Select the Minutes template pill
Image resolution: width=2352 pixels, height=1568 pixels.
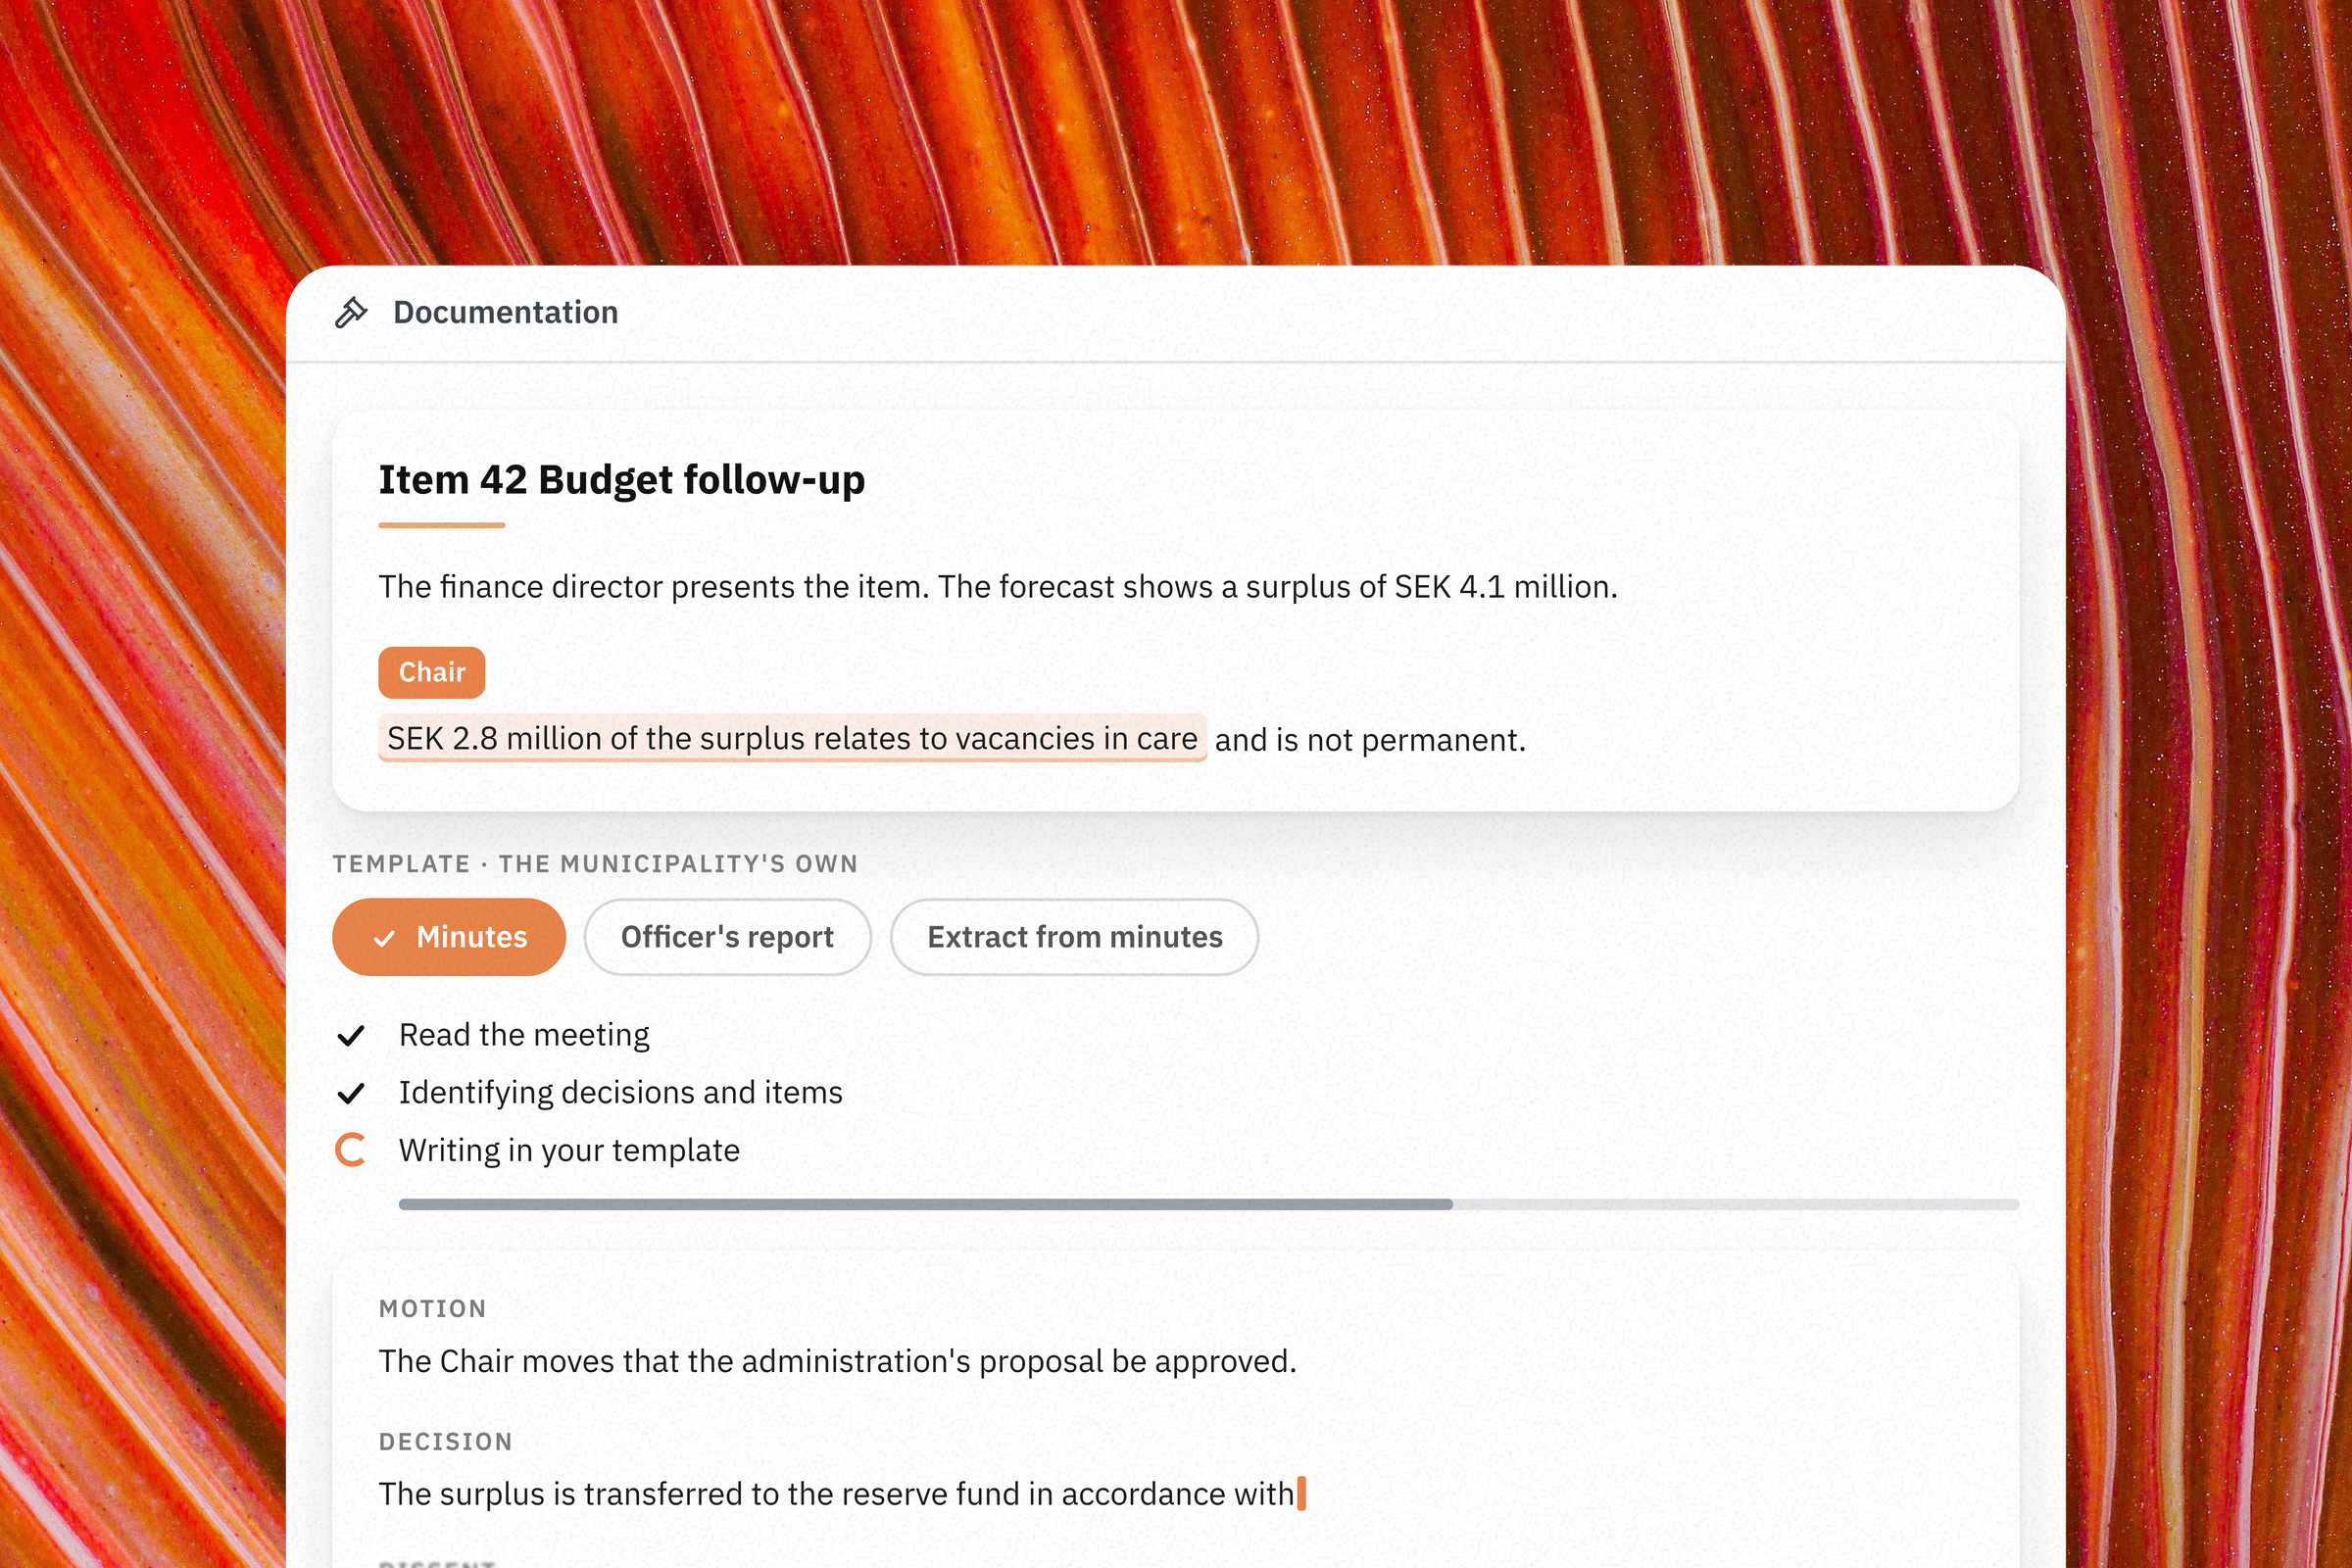(449, 937)
